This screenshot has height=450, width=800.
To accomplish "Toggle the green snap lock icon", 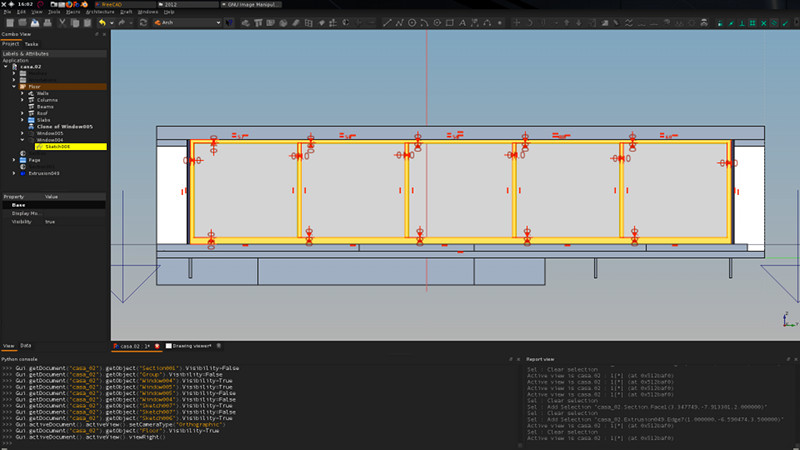I will pos(720,23).
